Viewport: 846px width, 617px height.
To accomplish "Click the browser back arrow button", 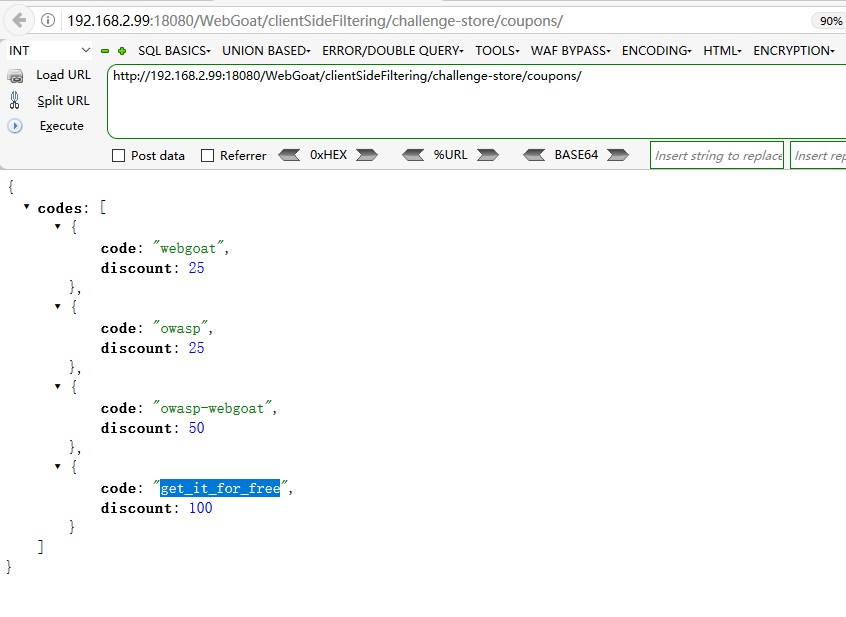I will click(19, 20).
